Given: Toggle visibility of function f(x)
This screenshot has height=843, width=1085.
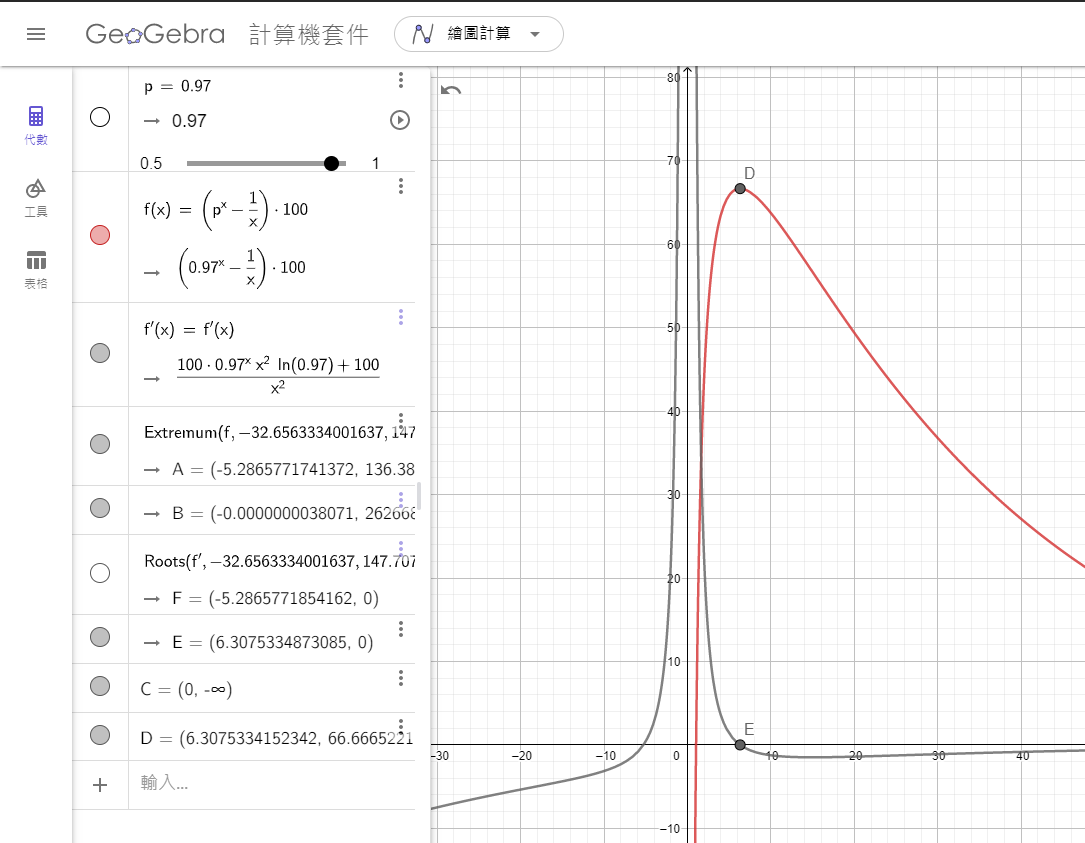Looking at the screenshot, I should click(x=100, y=235).
